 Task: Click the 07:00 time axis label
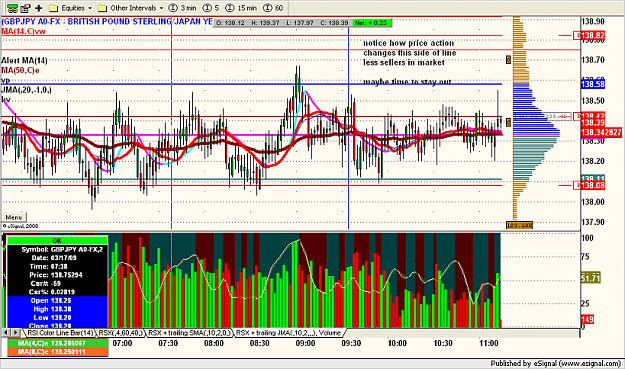point(122,343)
